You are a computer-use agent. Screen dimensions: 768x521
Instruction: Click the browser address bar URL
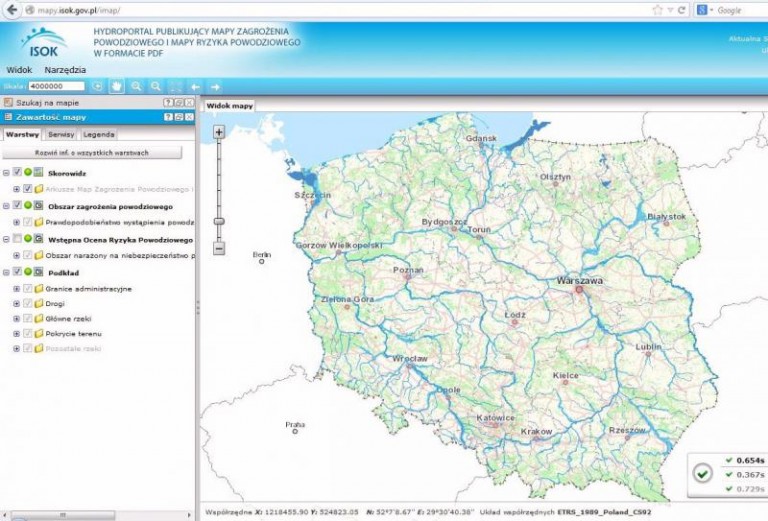coord(79,10)
